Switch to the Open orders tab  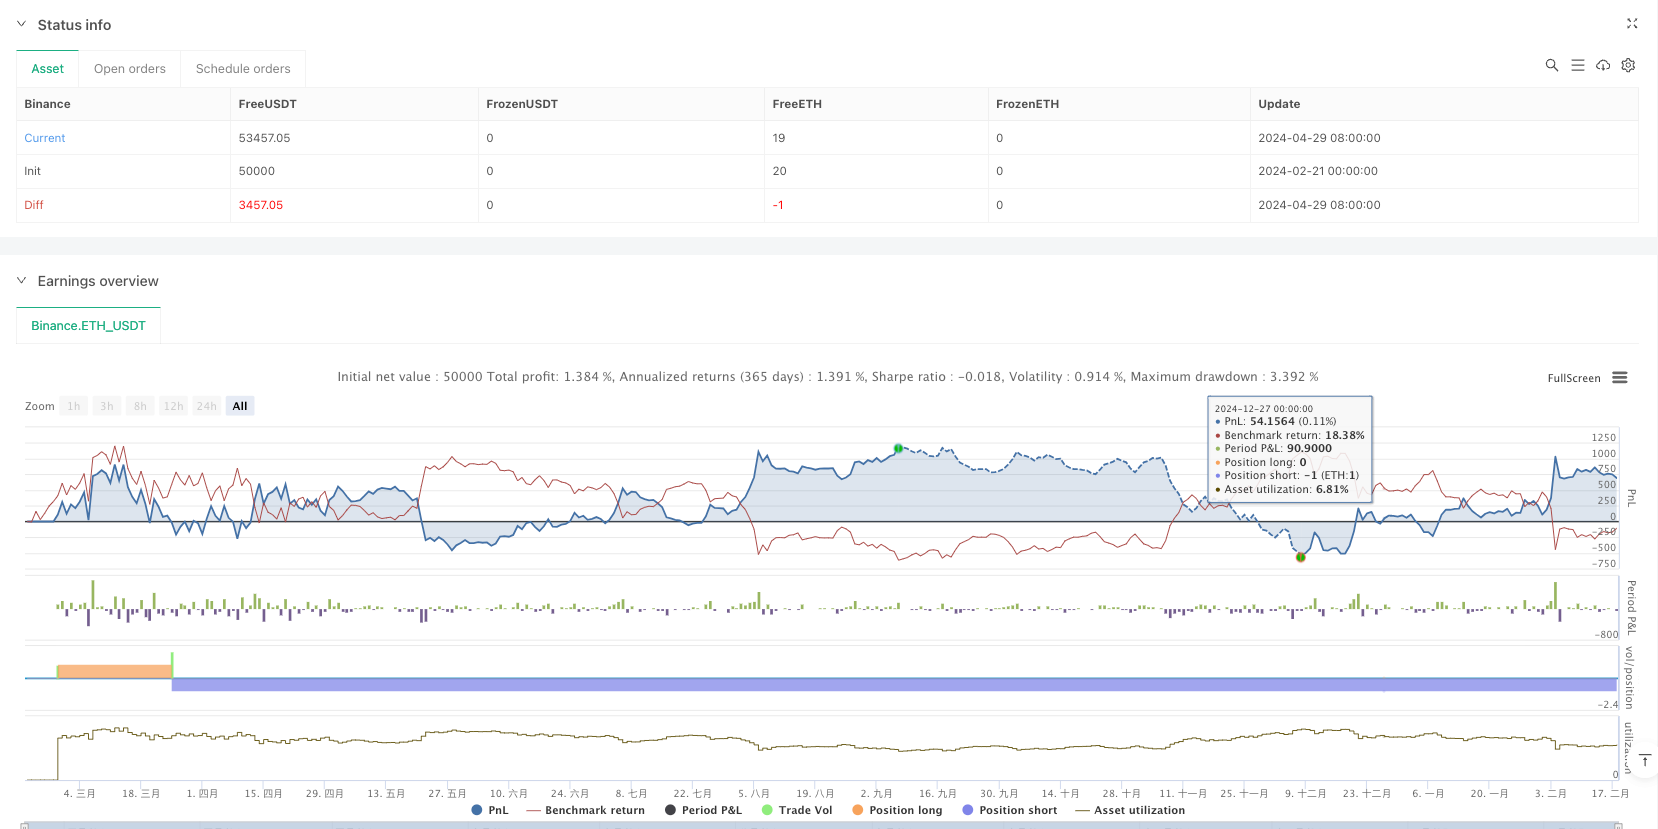coord(130,69)
